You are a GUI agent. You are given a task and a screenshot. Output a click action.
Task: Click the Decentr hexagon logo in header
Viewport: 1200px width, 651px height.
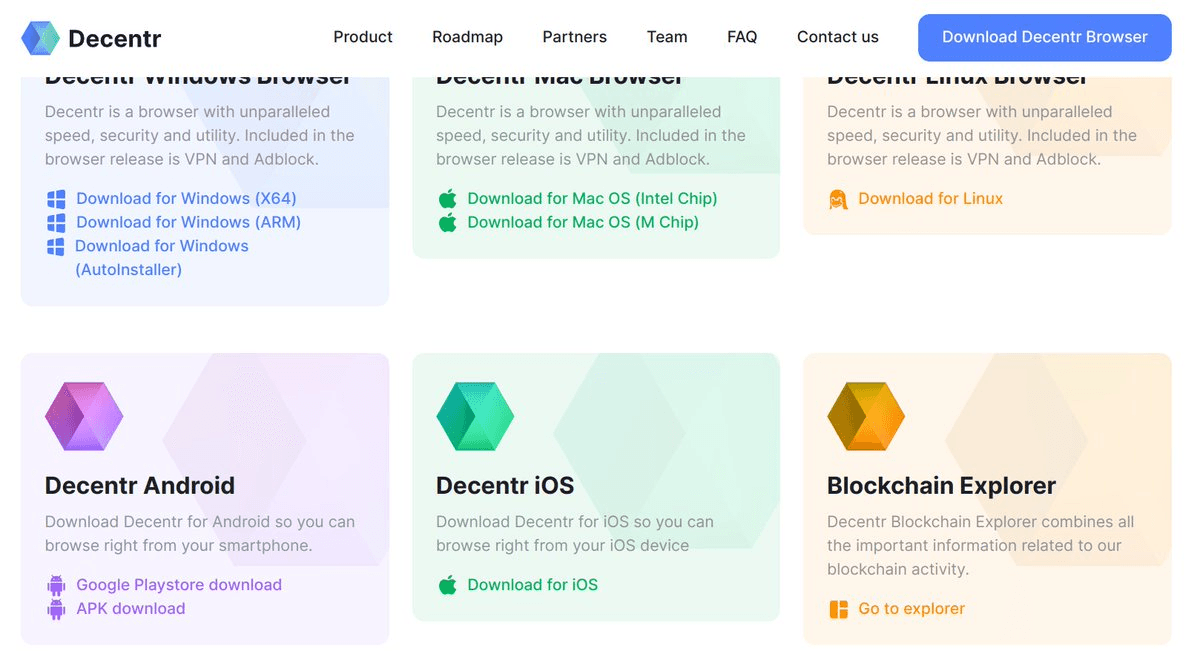coord(41,38)
